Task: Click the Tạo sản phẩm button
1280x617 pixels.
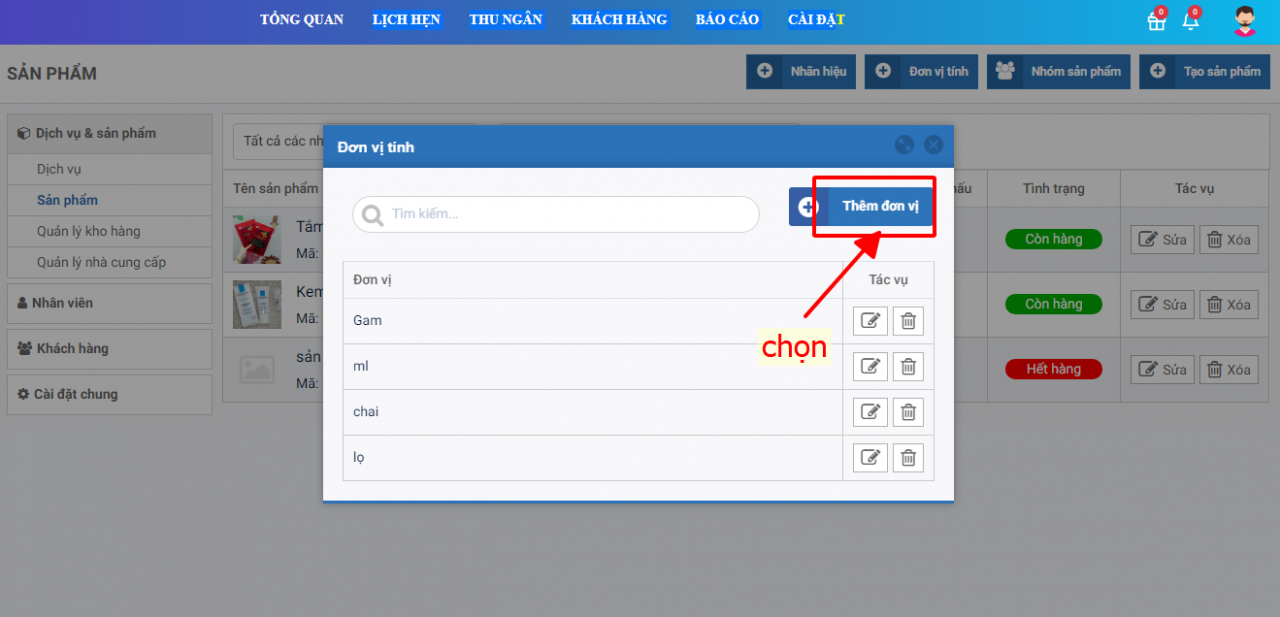Action: [x=1204, y=72]
